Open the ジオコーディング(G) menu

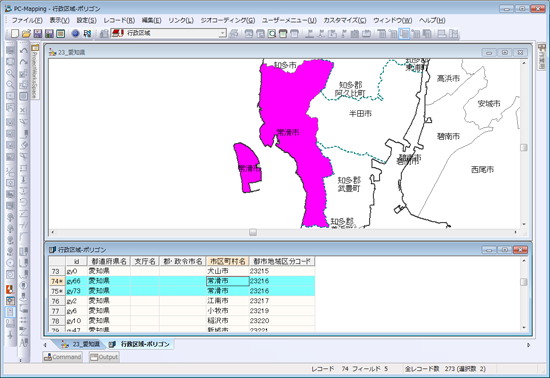(x=228, y=20)
